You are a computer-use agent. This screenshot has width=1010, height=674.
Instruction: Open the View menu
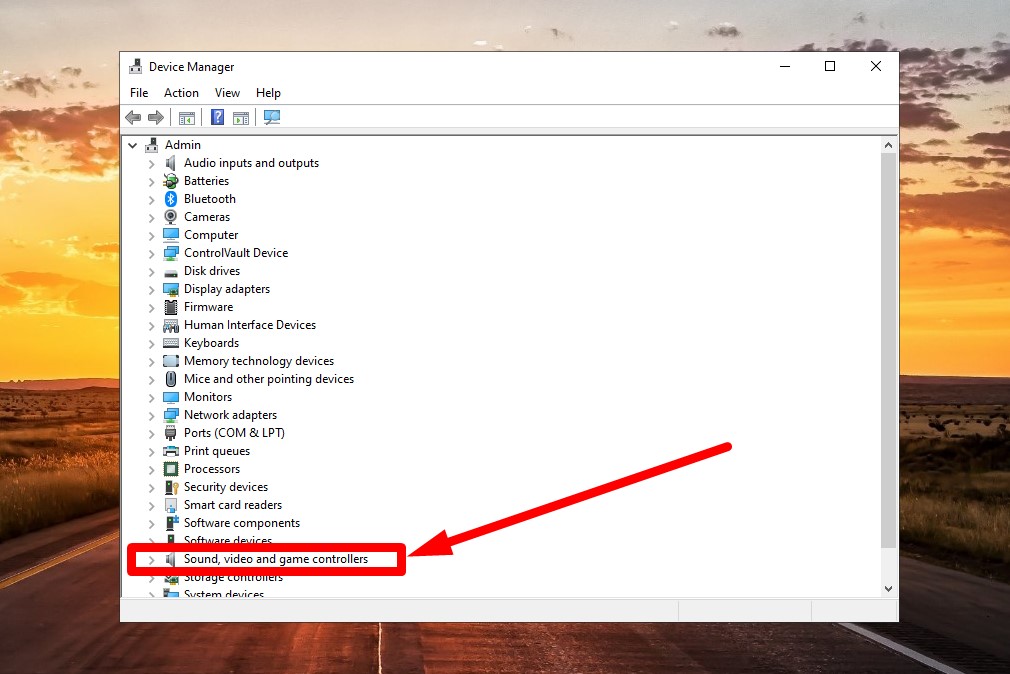(227, 93)
